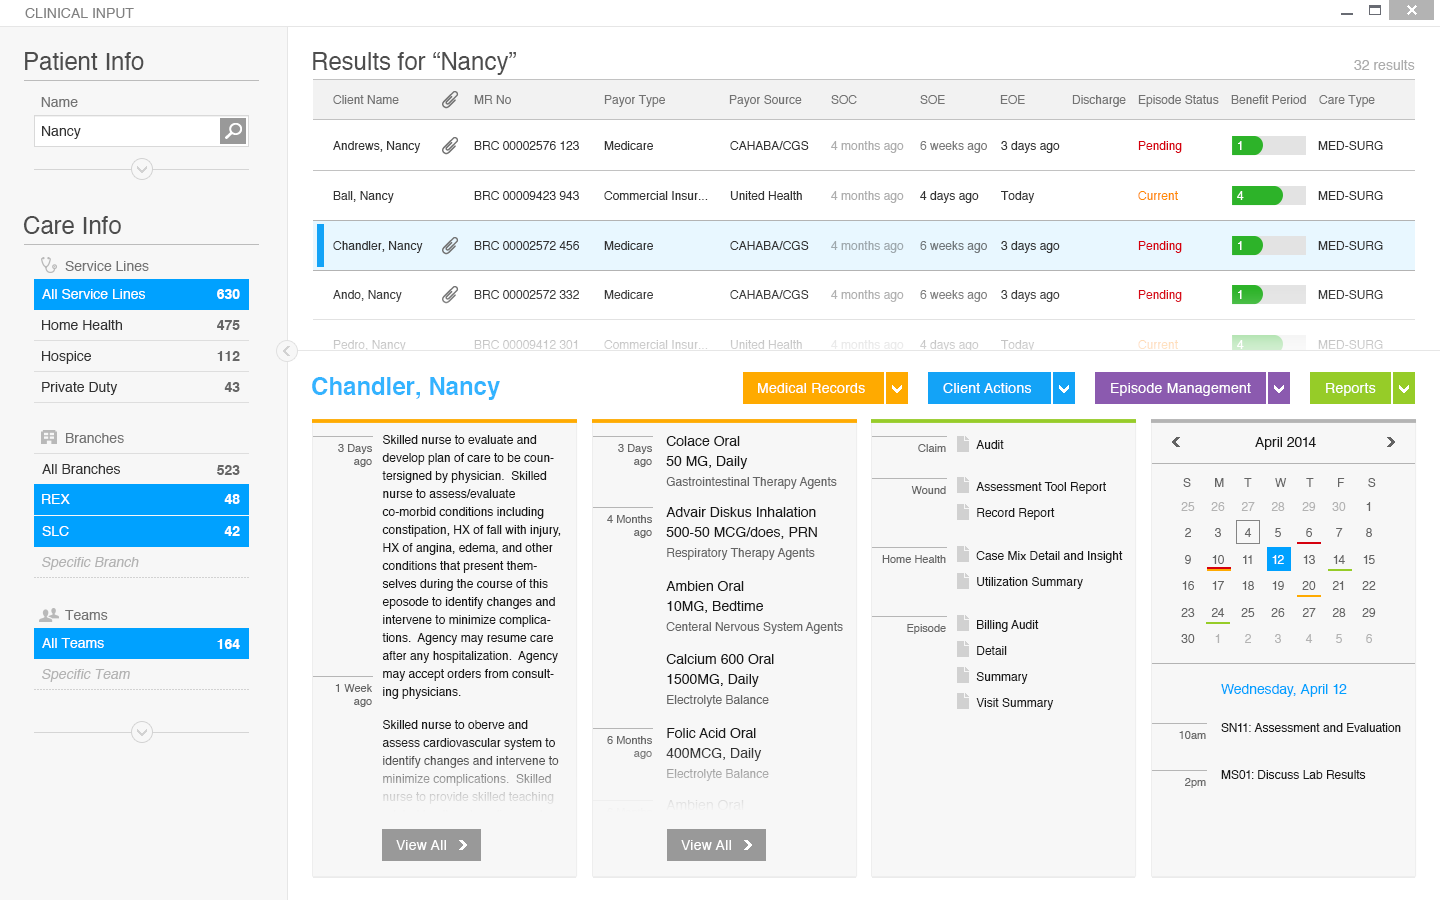Click the benefit period bar for Ball, Nancy
Image resolution: width=1440 pixels, height=900 pixels.
(1268, 196)
